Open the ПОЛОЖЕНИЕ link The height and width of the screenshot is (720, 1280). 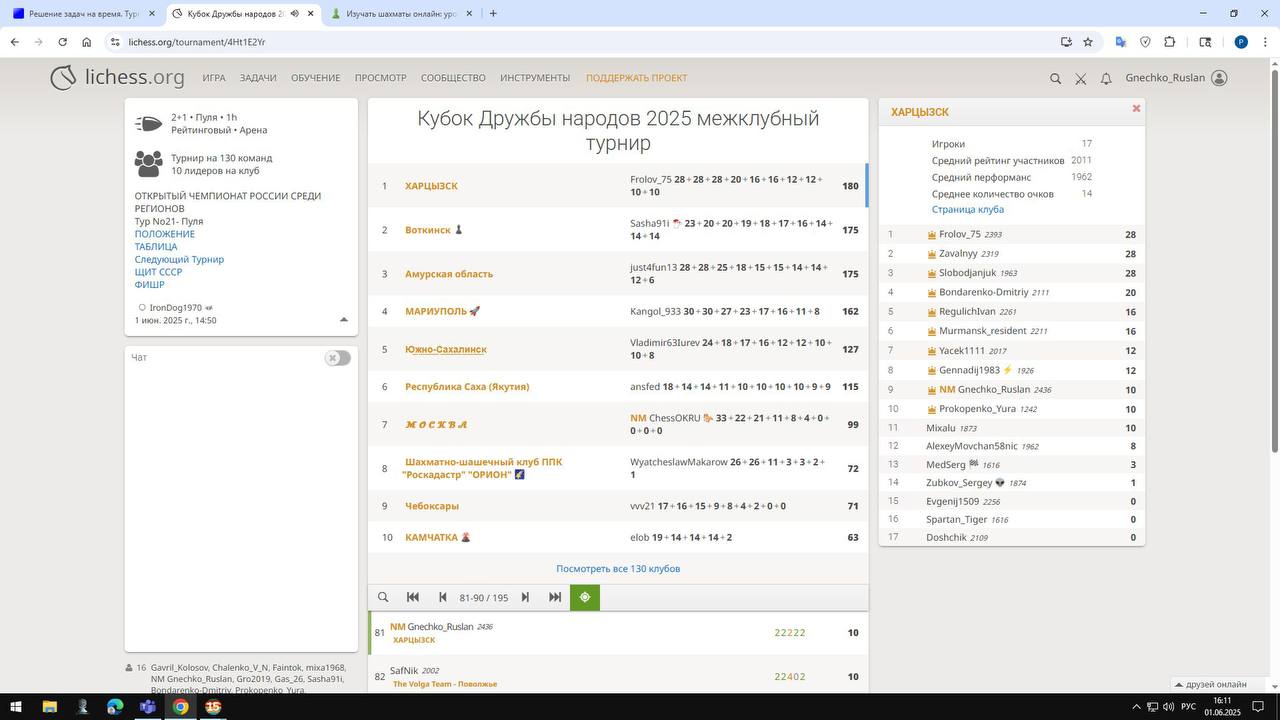pos(165,234)
